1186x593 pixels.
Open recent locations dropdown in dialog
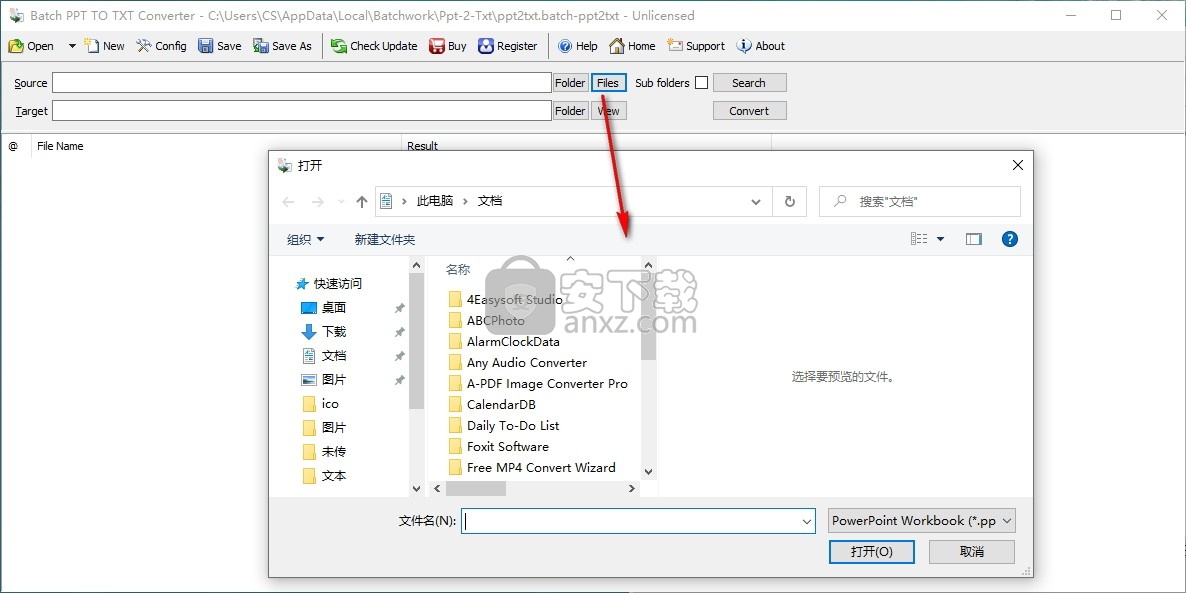tap(341, 201)
